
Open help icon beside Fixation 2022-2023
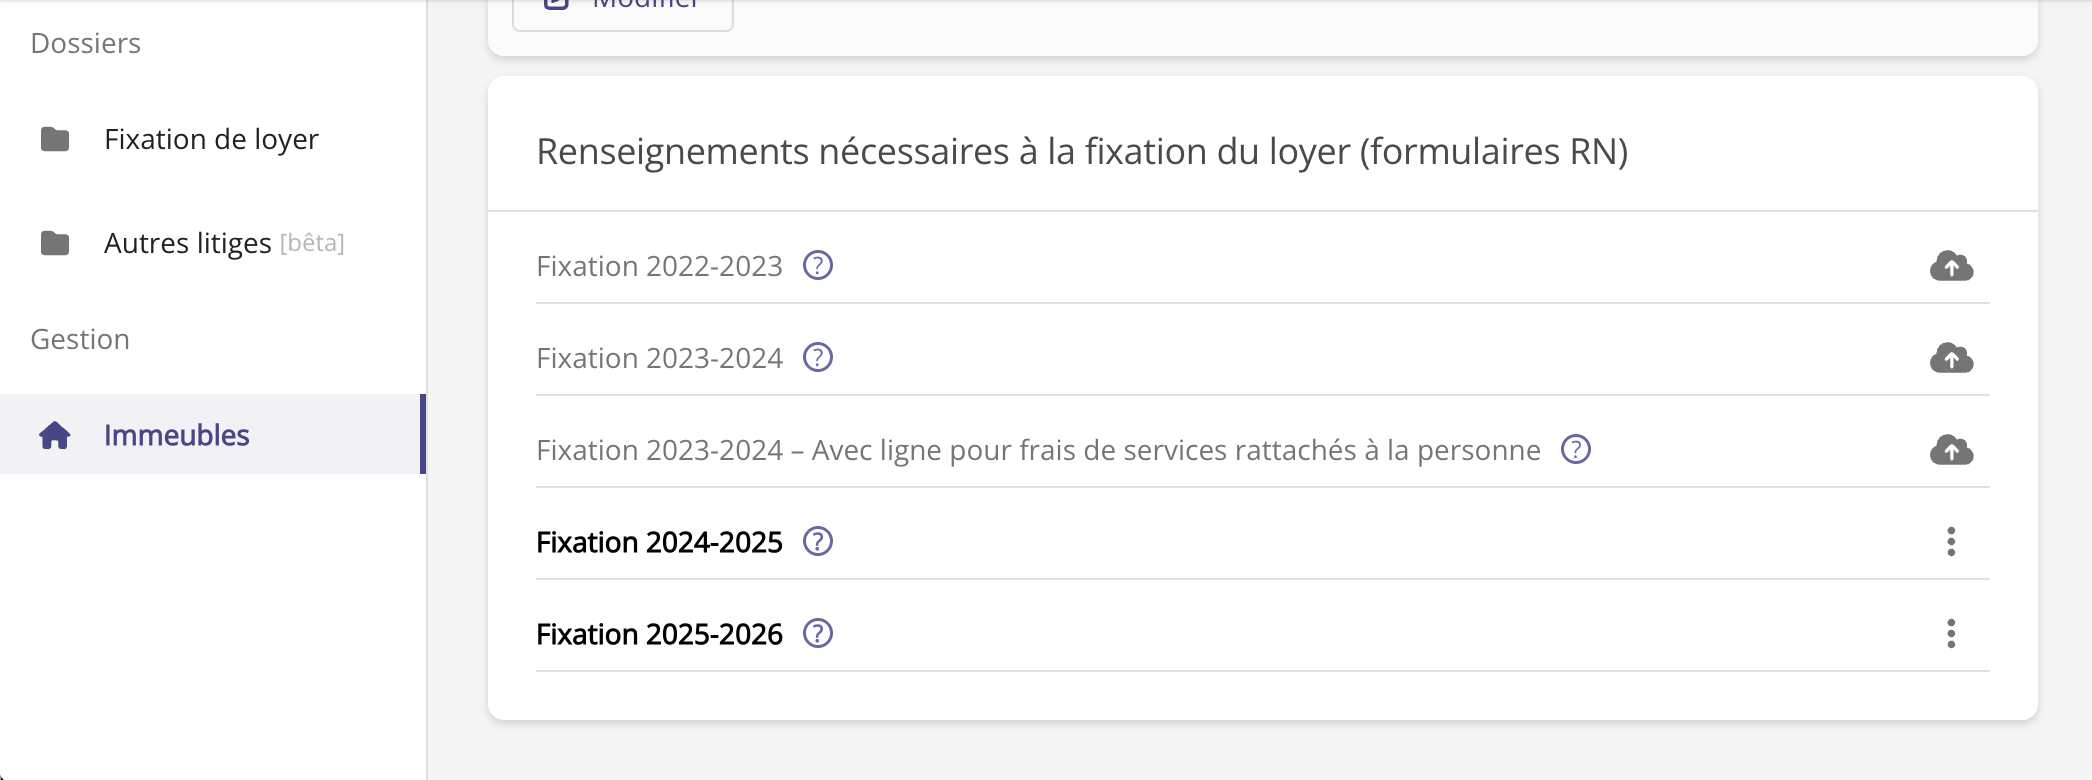tap(818, 266)
